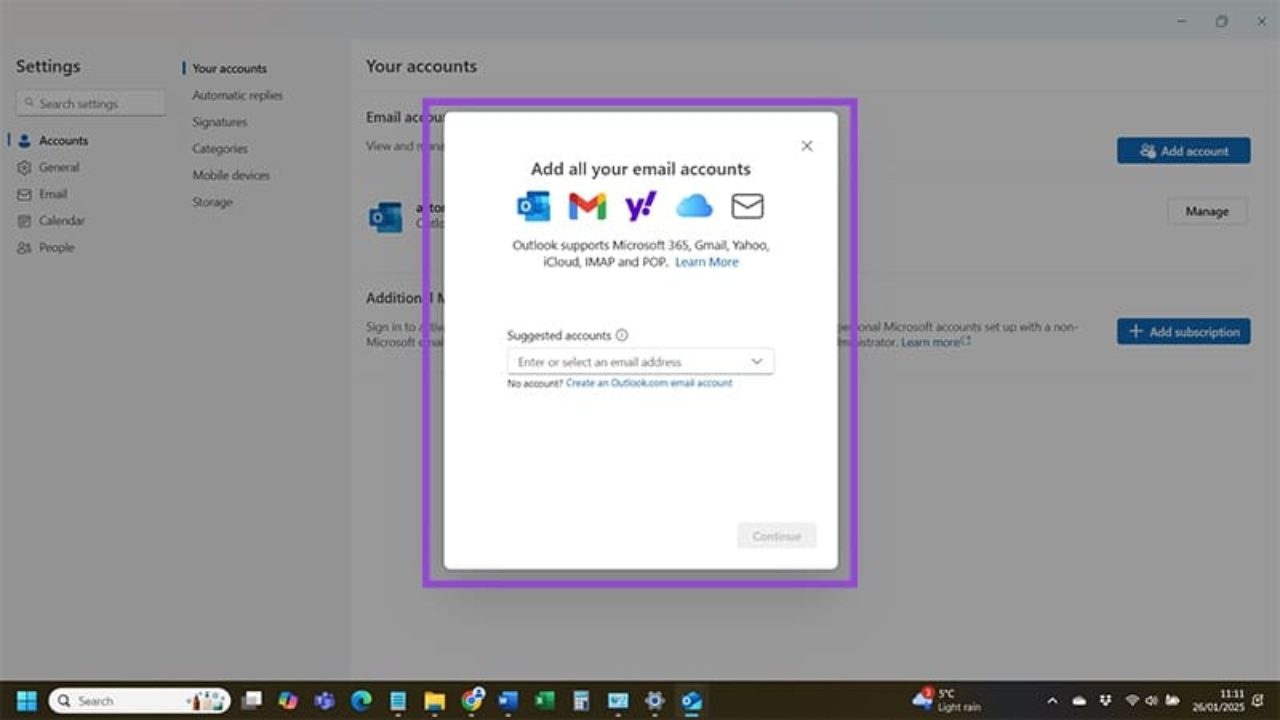Image resolution: width=1280 pixels, height=720 pixels.
Task: Open the Mobile devices settings page
Action: coord(231,174)
